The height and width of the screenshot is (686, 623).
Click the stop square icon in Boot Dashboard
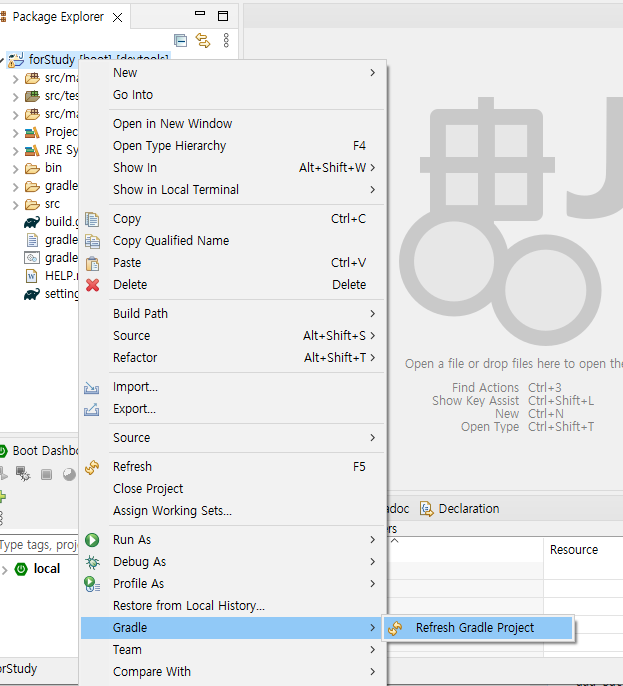point(46,474)
